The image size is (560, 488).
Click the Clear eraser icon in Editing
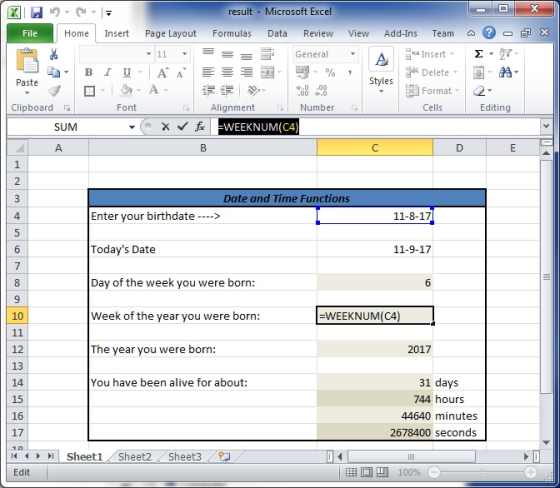click(479, 91)
